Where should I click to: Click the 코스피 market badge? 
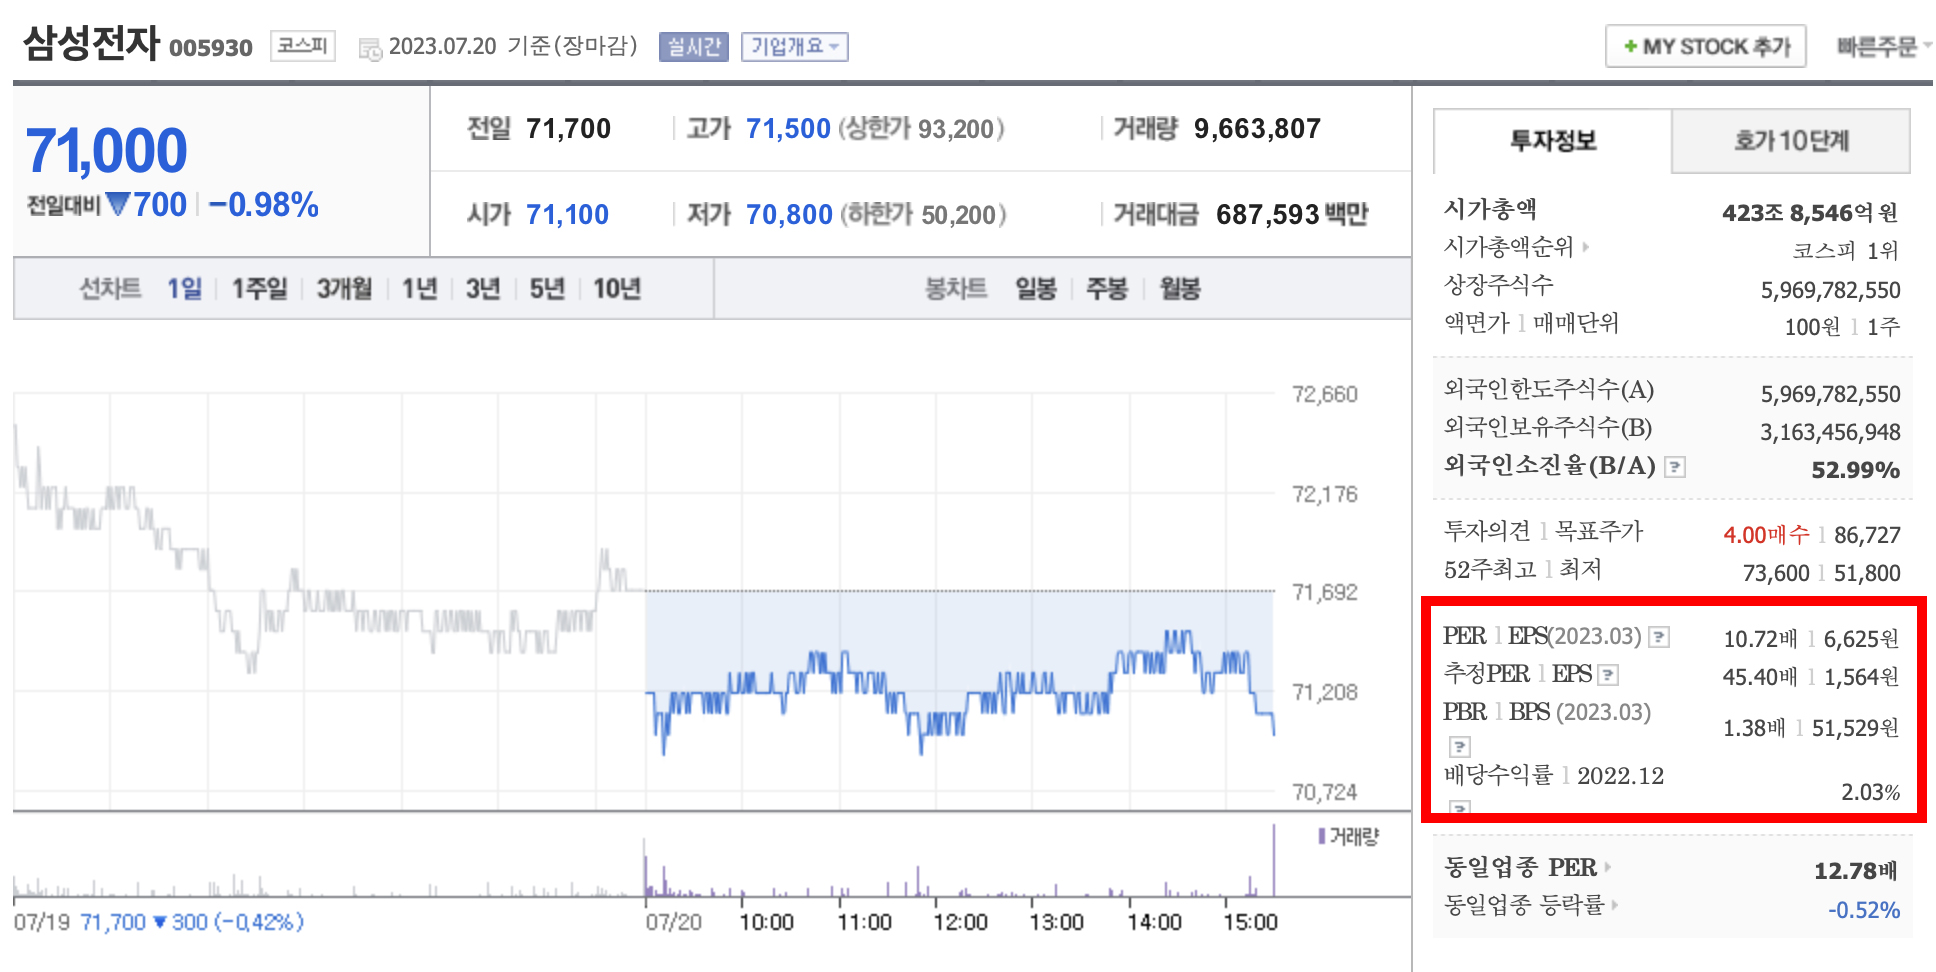tap(303, 46)
